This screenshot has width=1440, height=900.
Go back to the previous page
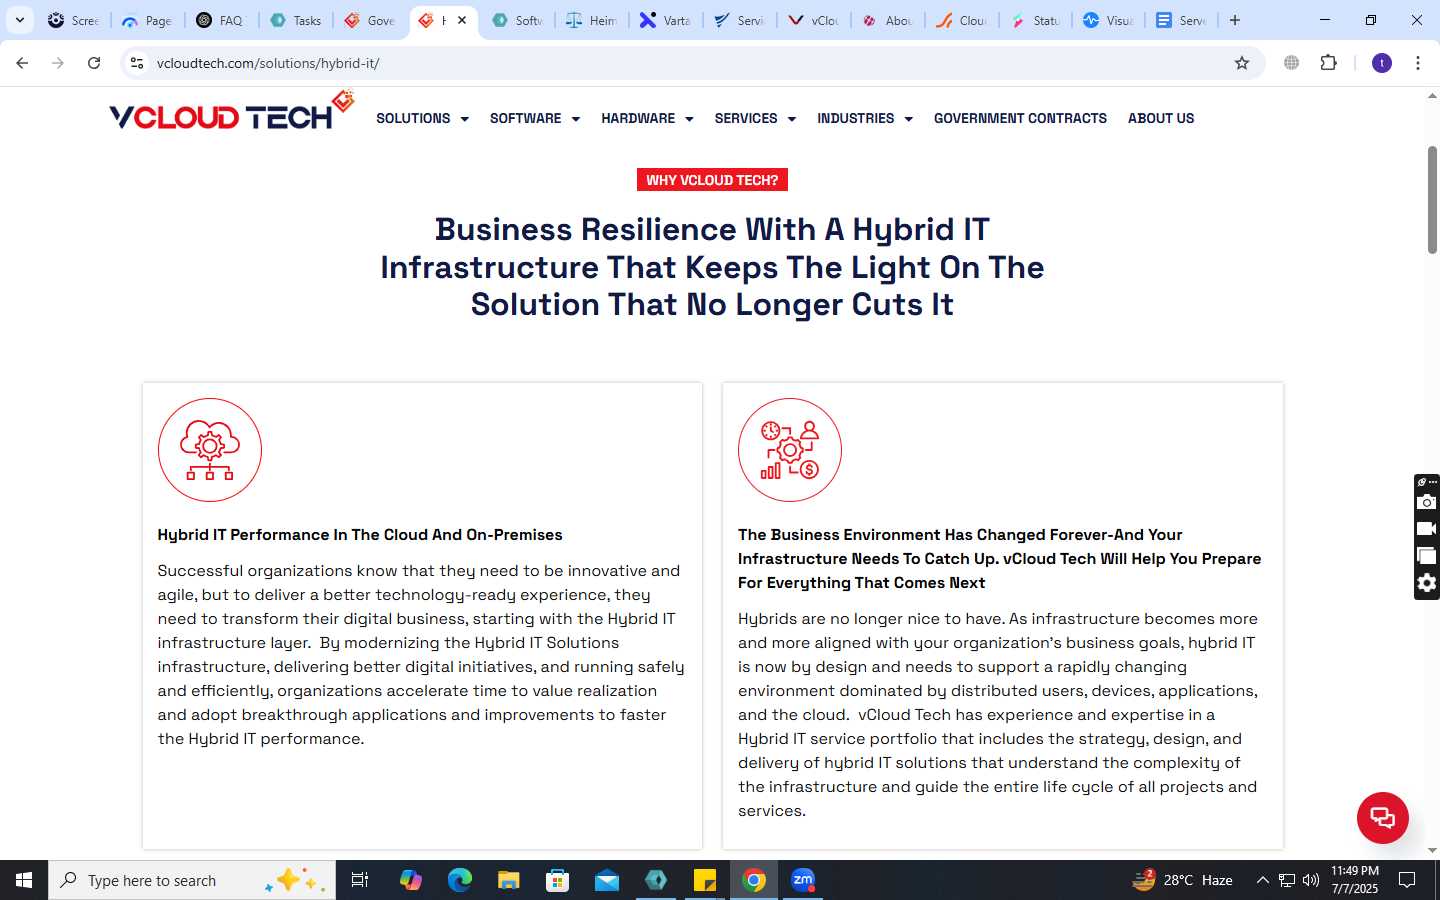(22, 63)
